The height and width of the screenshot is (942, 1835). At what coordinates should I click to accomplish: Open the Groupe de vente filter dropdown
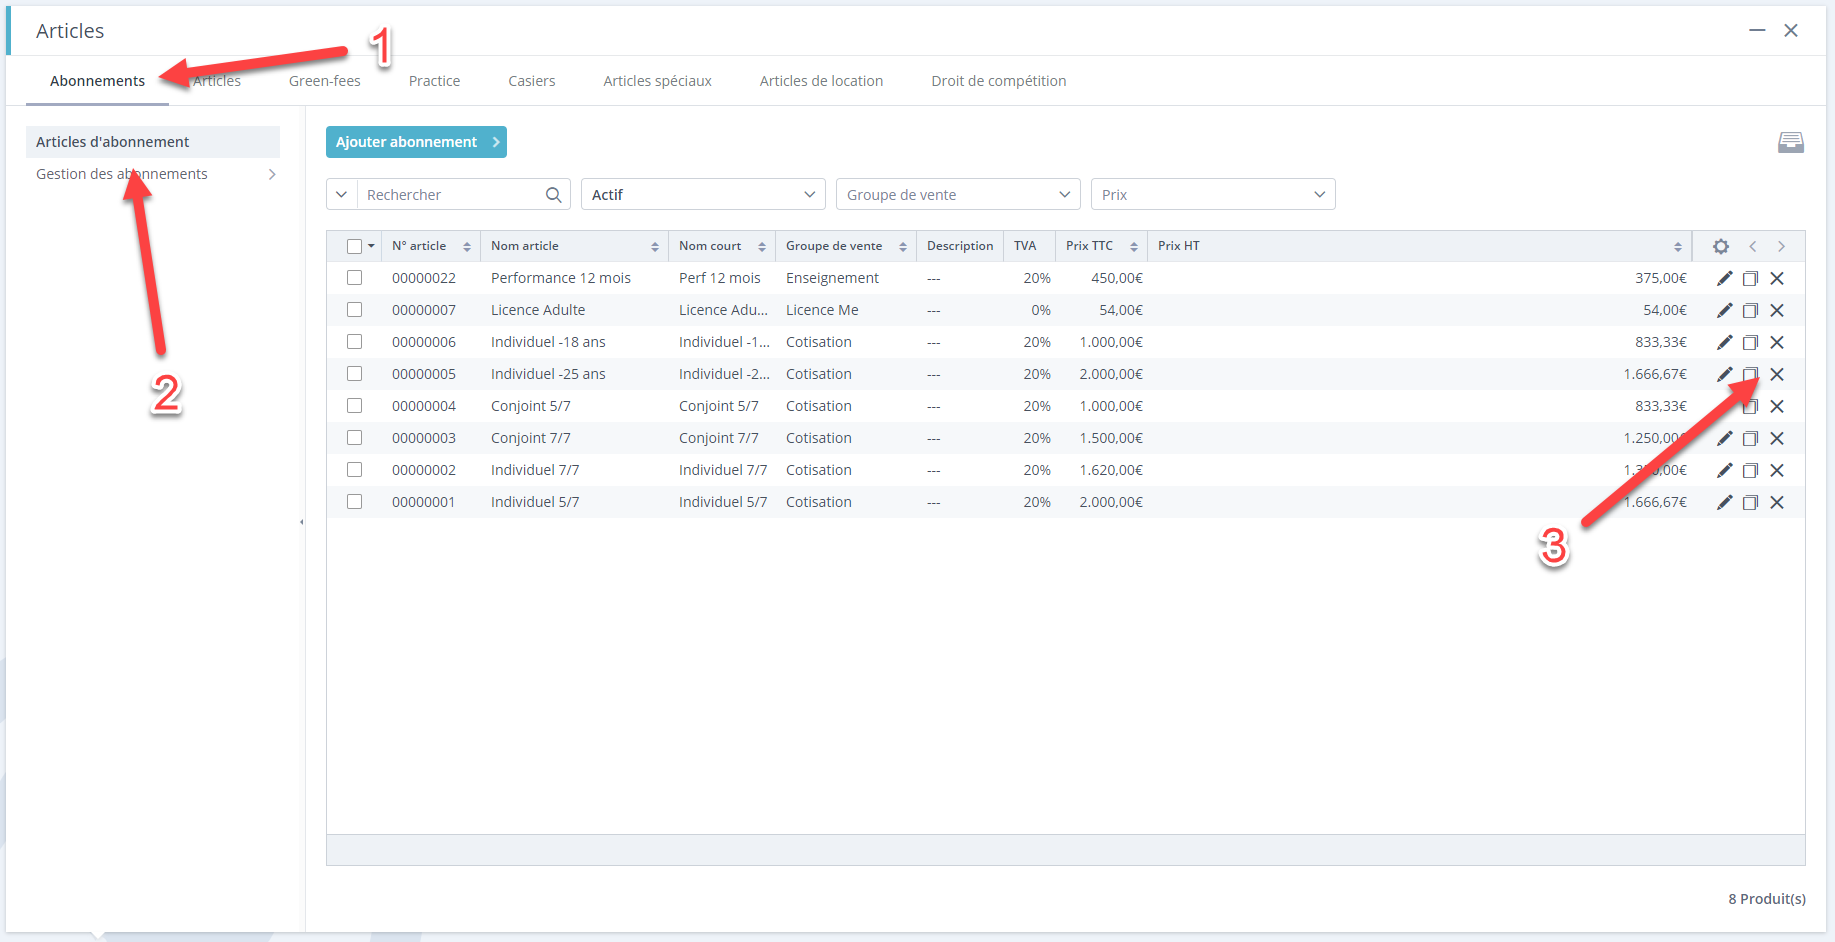[958, 195]
